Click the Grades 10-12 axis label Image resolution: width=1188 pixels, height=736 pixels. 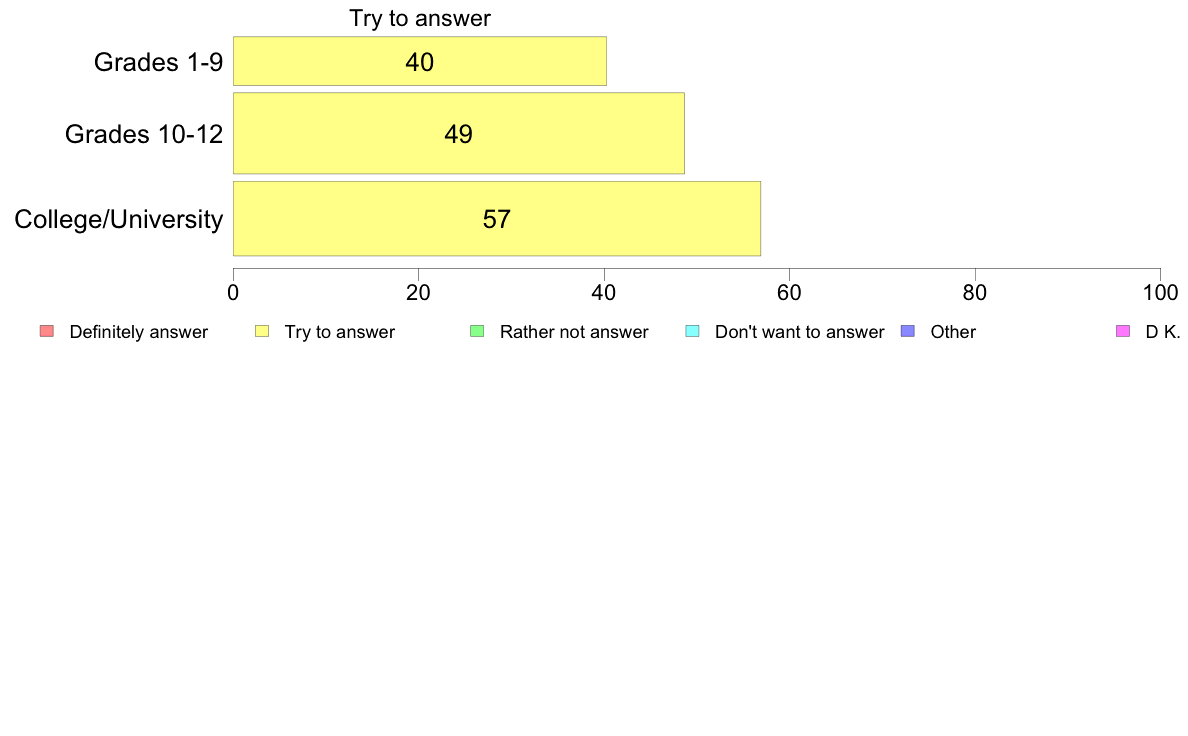tap(144, 134)
